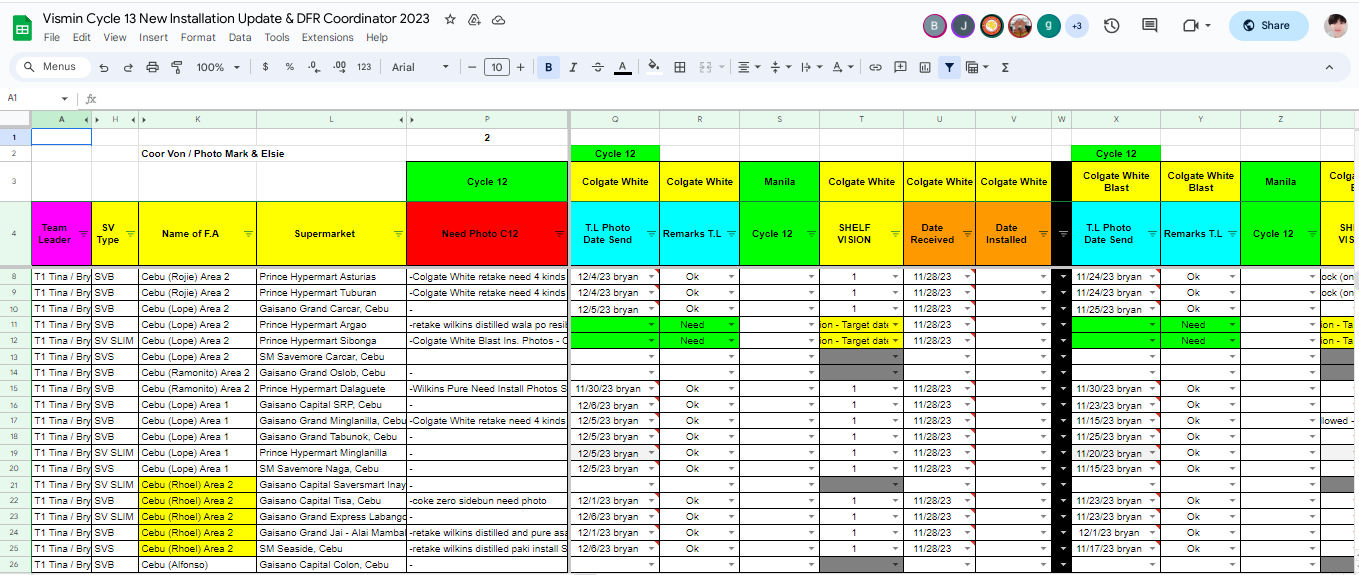Image resolution: width=1359 pixels, height=575 pixels.
Task: Select column Q header
Action: pos(614,119)
